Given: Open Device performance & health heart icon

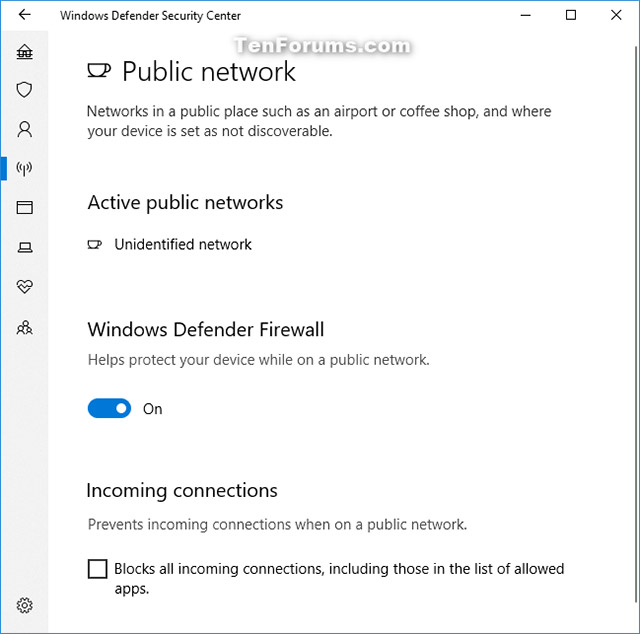Looking at the screenshot, I should (24, 287).
